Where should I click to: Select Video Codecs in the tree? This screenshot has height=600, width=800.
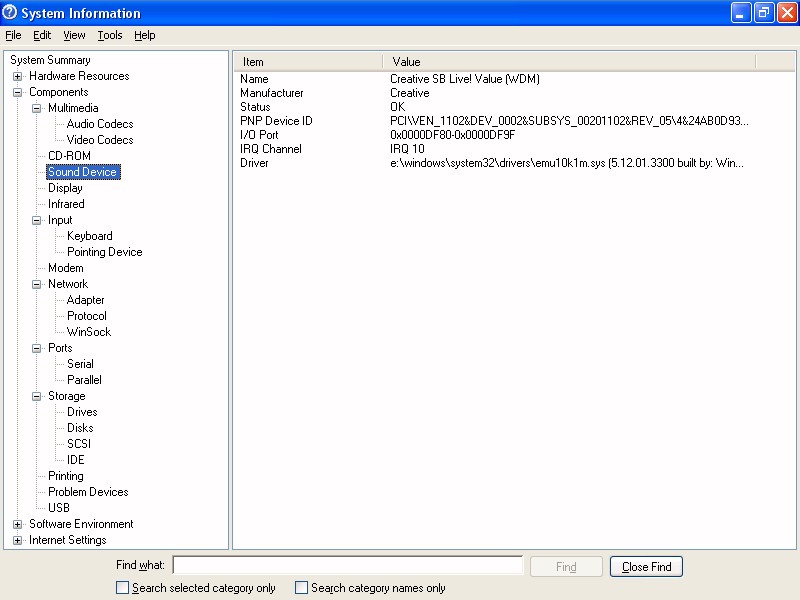click(x=100, y=140)
